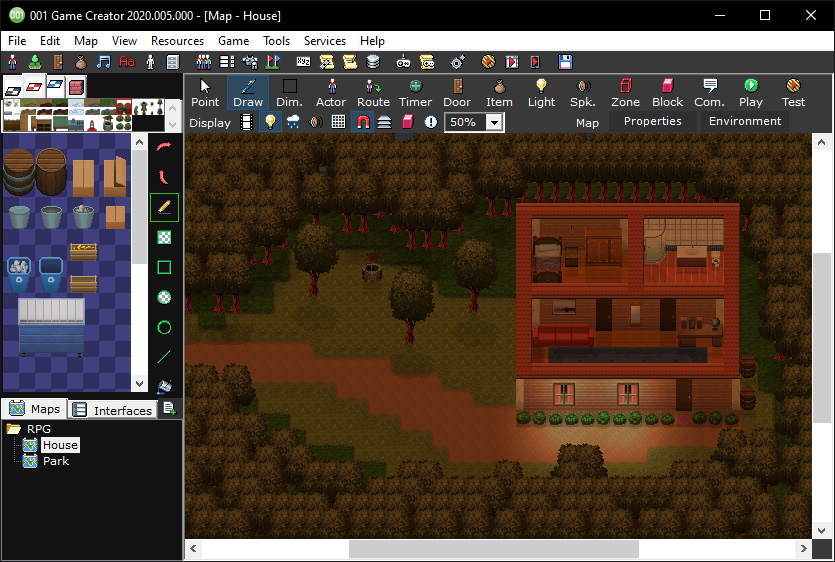
Task: Select the Light tool
Action: pos(541,93)
